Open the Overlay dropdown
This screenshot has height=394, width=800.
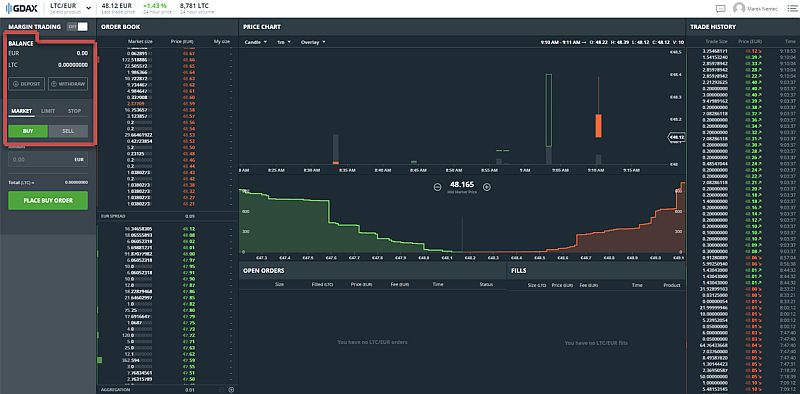[x=313, y=42]
